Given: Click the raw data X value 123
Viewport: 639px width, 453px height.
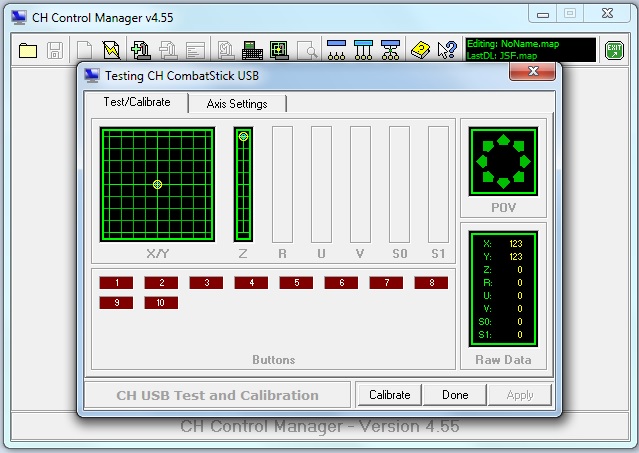Looking at the screenshot, I should click(516, 244).
